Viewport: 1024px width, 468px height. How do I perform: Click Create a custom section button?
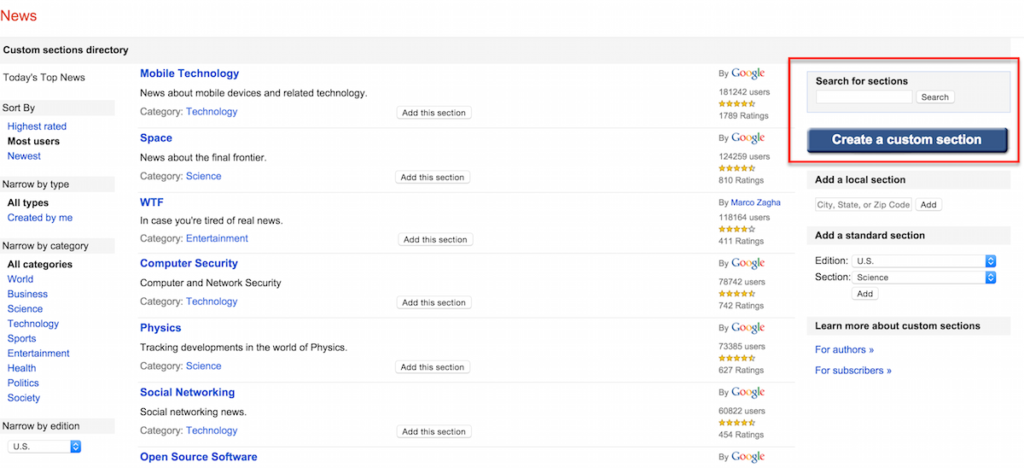click(x=906, y=140)
